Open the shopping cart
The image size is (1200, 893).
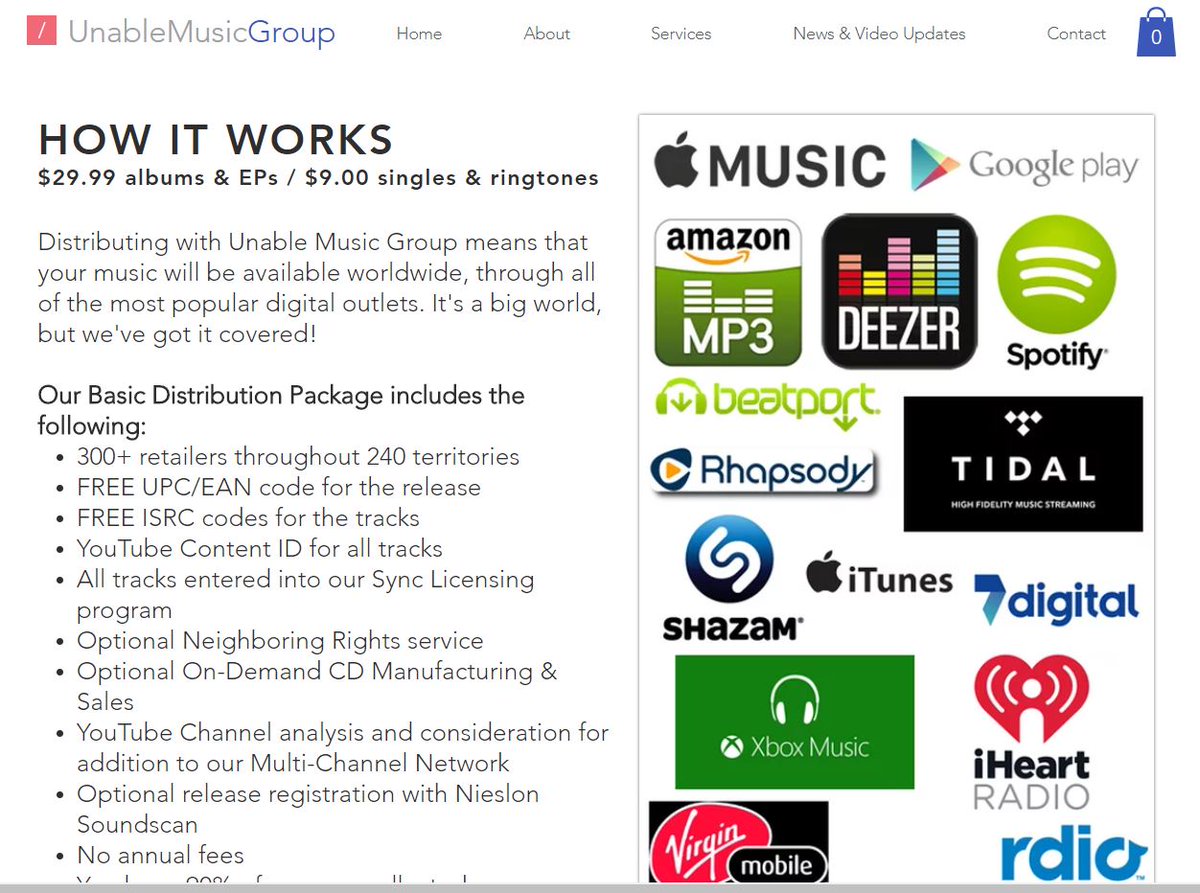pos(1155,33)
